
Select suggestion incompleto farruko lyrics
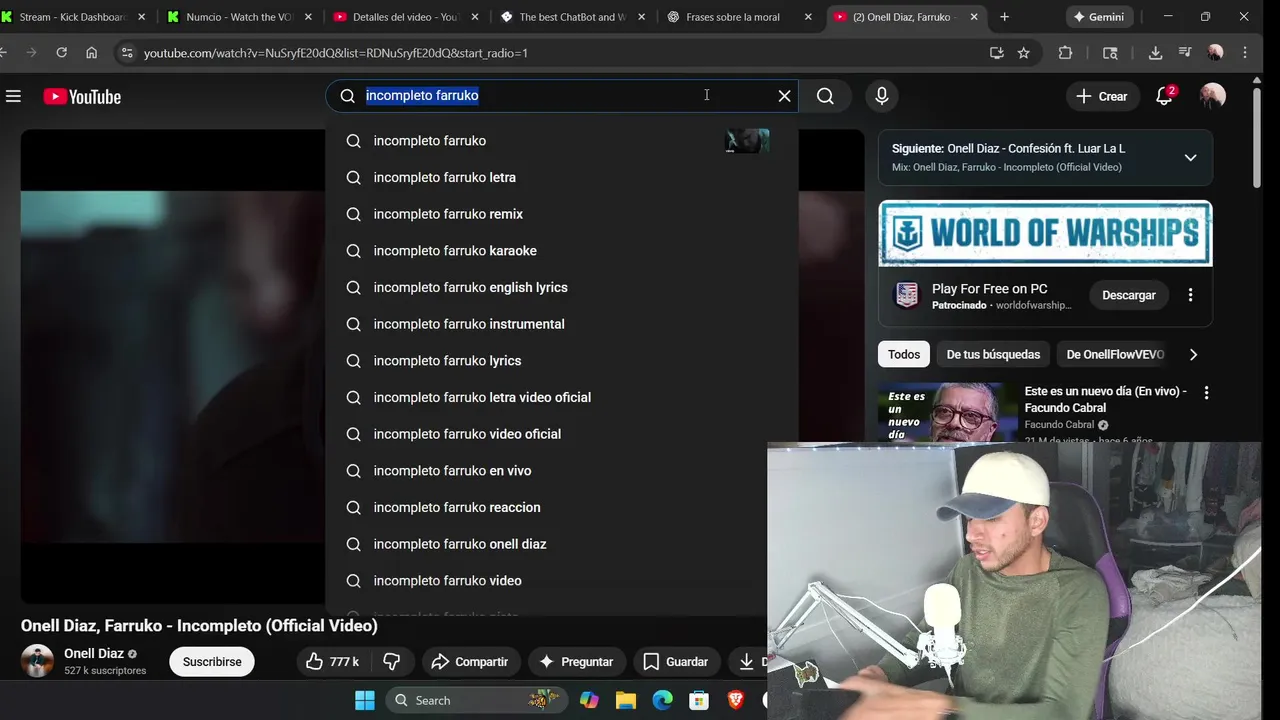pyautogui.click(x=562, y=361)
